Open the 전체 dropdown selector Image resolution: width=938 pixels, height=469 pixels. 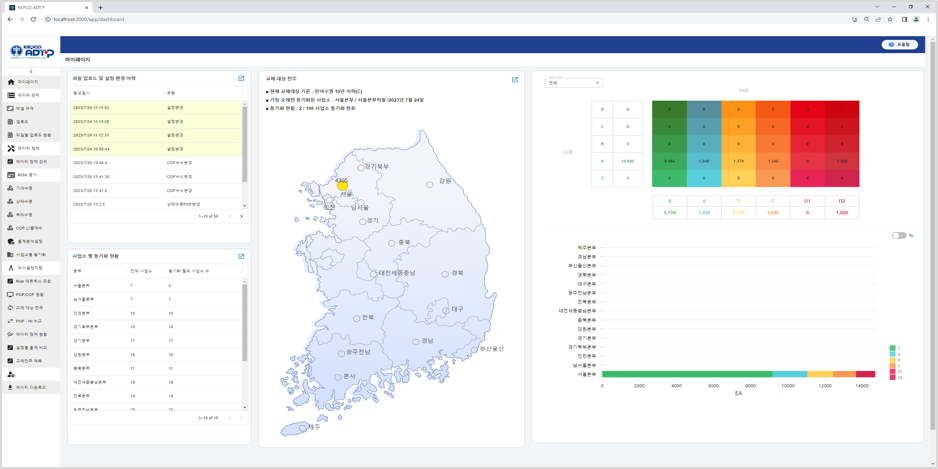[574, 83]
